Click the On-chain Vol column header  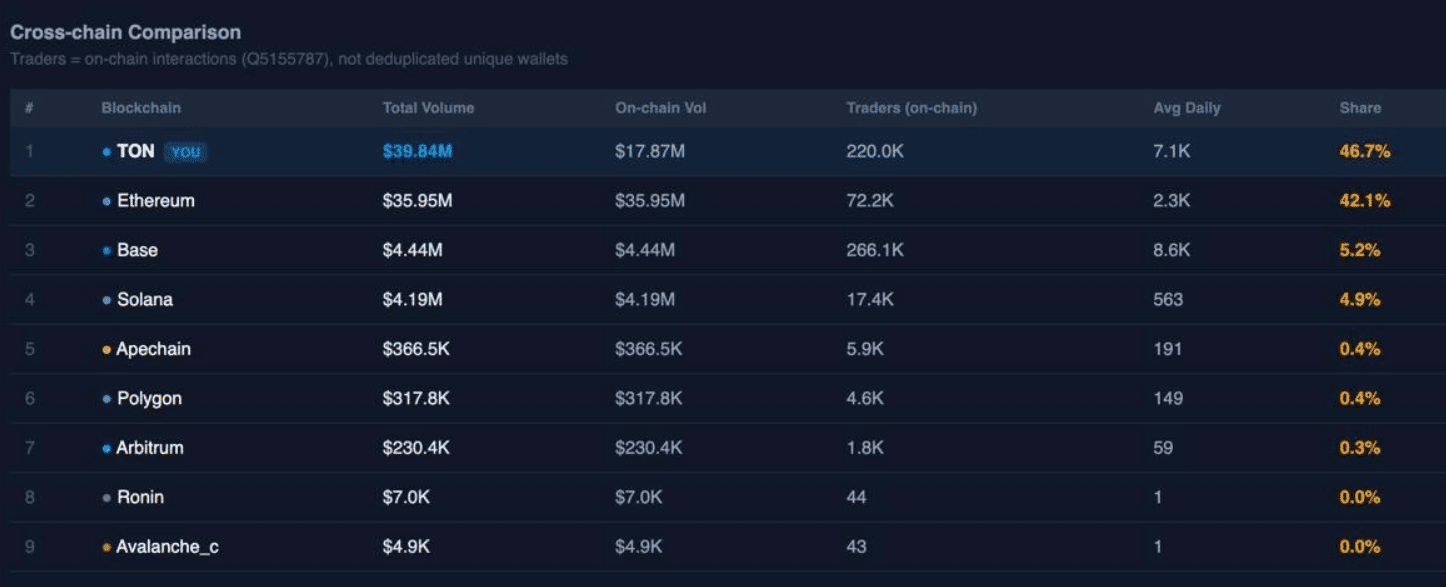(x=660, y=108)
